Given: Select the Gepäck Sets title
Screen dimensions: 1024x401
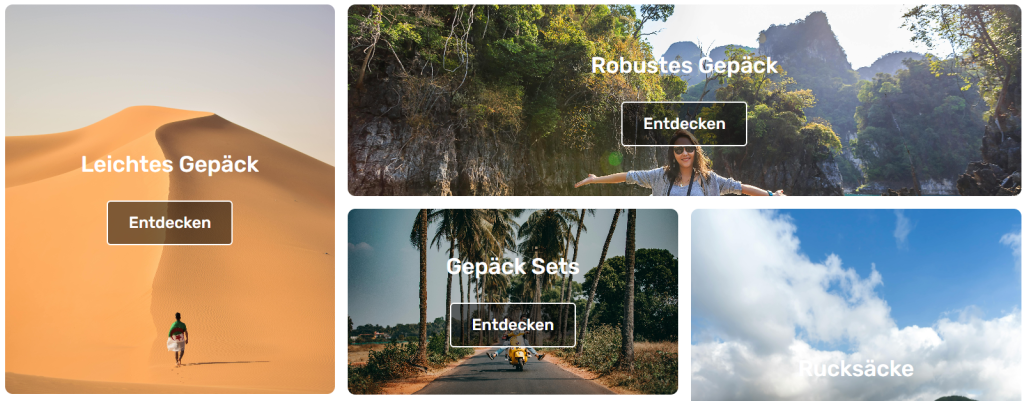Looking at the screenshot, I should coord(513,266).
